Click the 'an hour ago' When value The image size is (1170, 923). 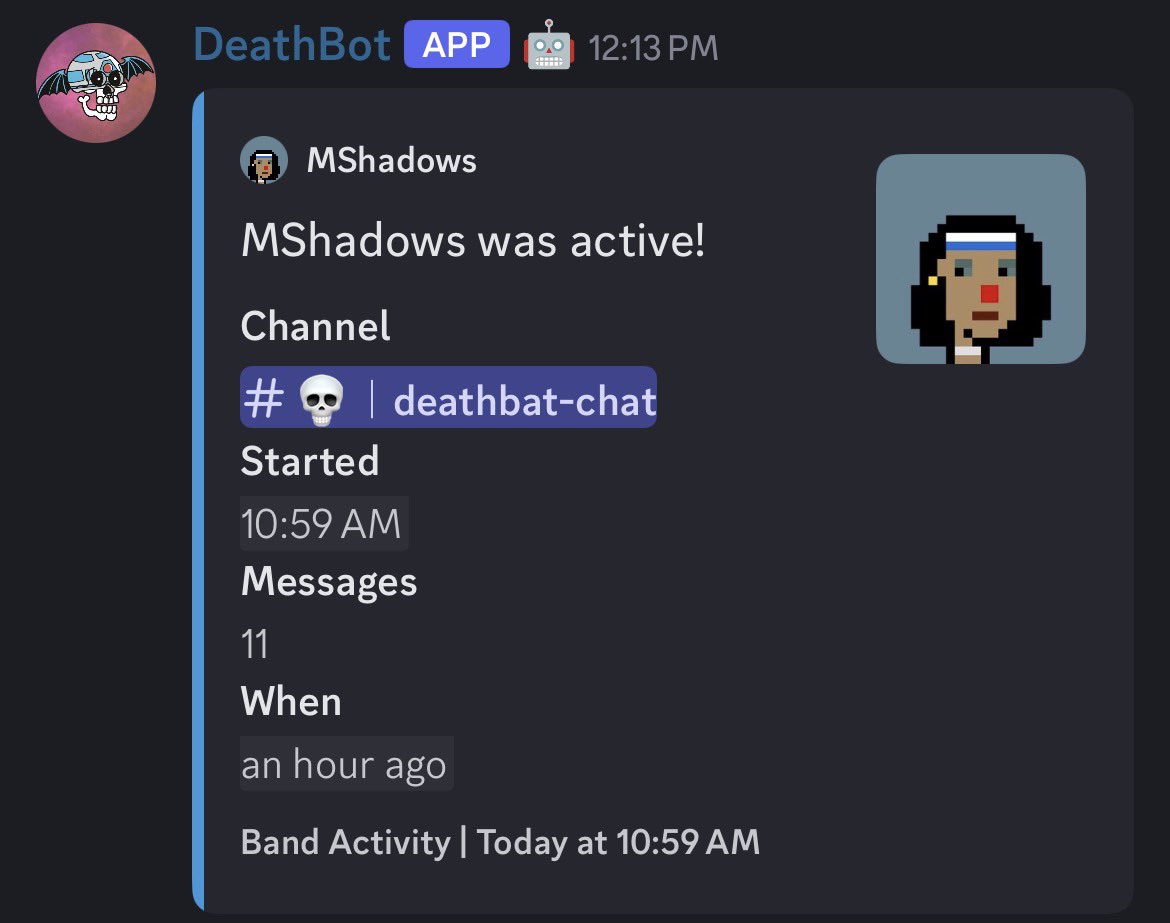346,763
